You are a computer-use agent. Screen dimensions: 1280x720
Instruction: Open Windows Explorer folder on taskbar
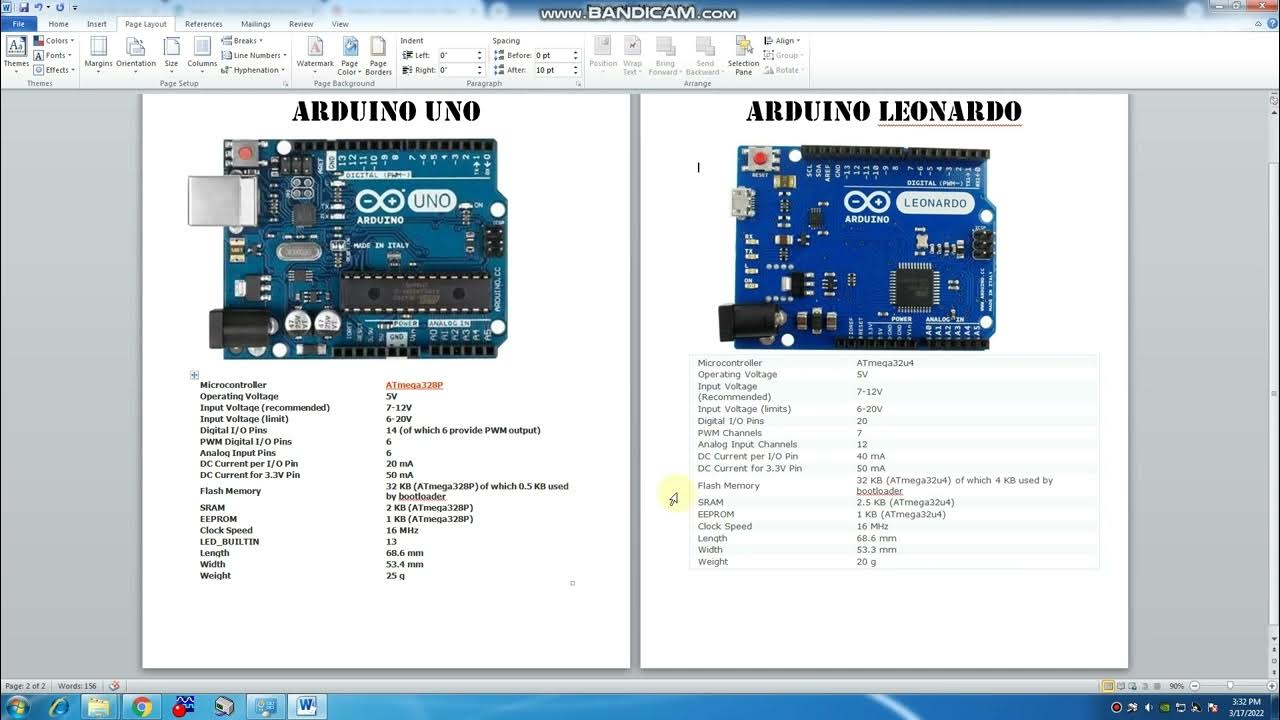[x=100, y=707]
